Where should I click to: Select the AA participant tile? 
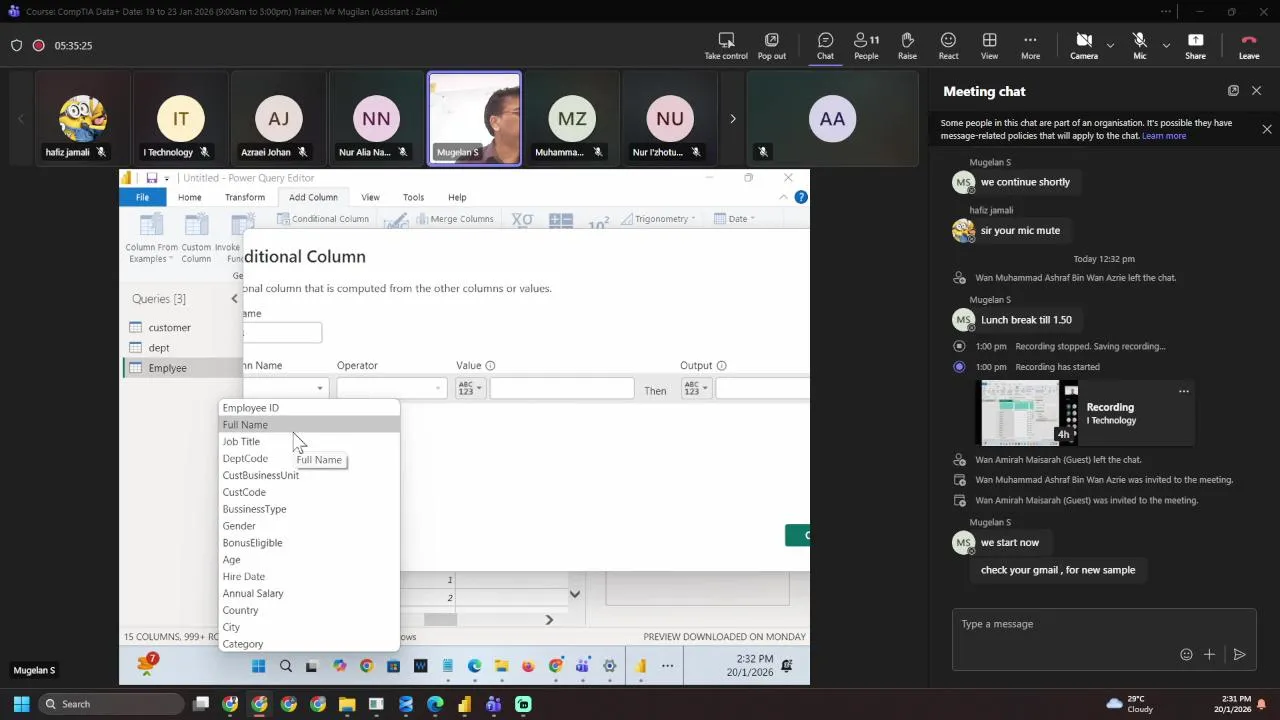tap(832, 118)
